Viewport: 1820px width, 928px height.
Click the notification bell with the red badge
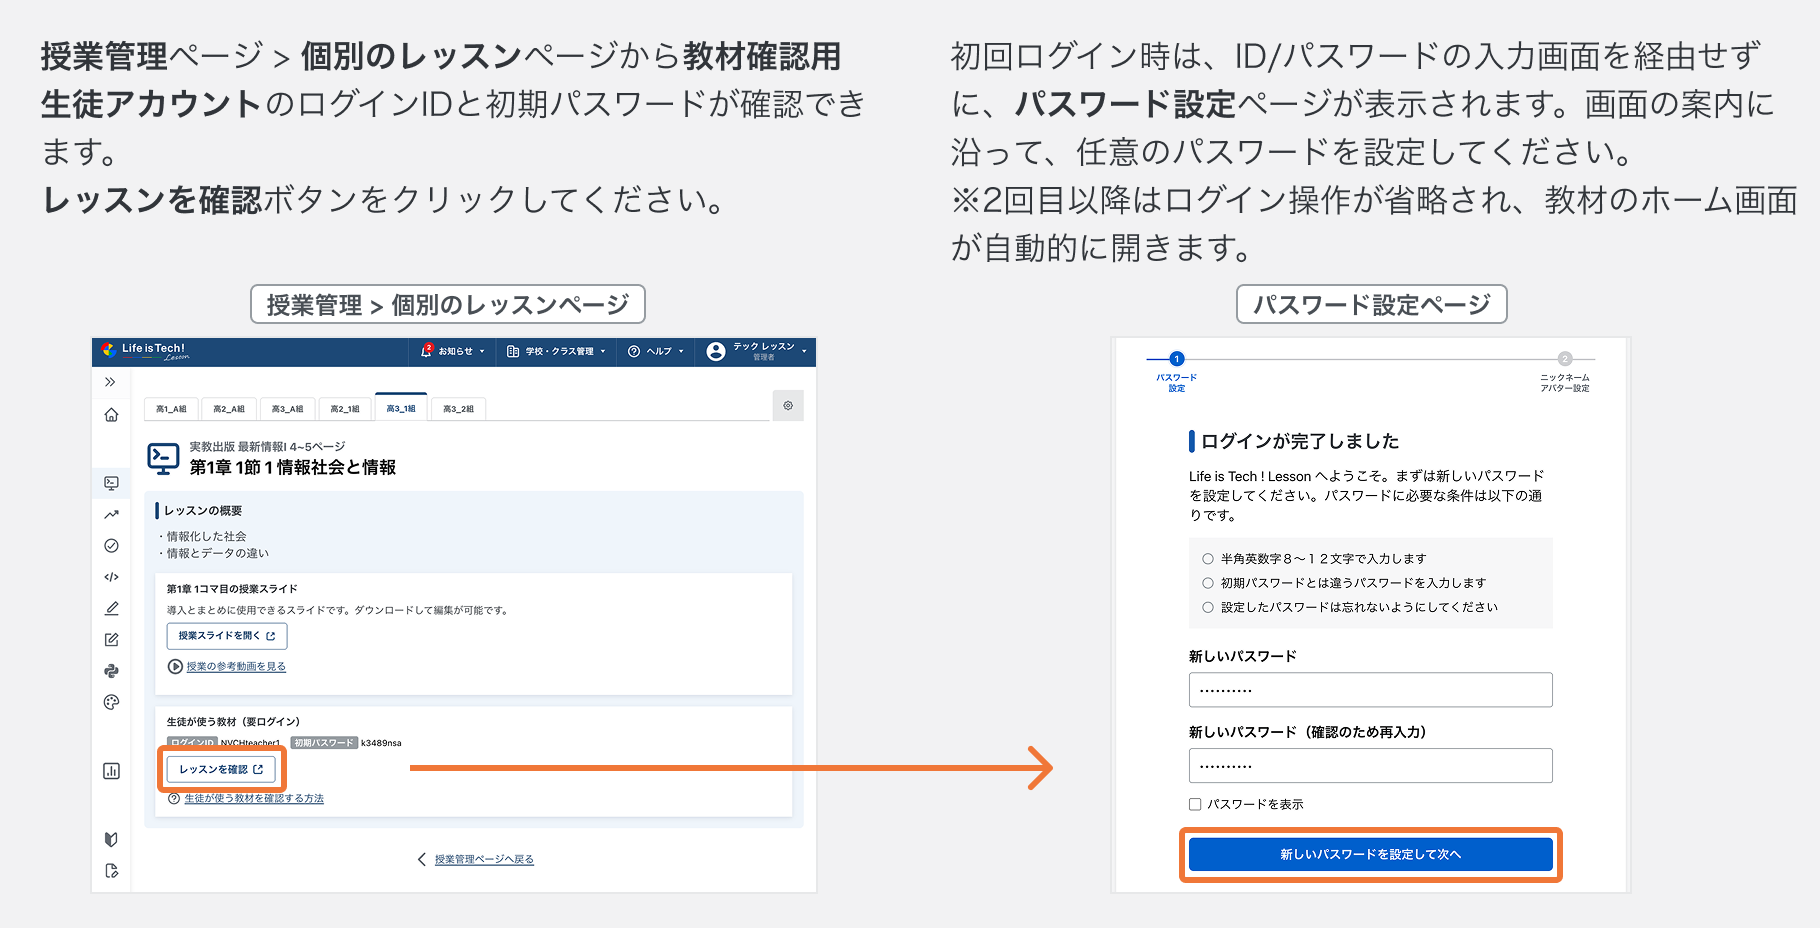point(427,350)
